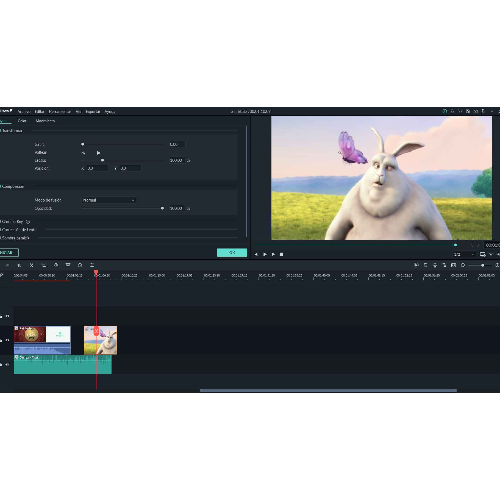The image size is (500, 500).
Task: Open the first menu in the menu bar
Action: point(24,112)
